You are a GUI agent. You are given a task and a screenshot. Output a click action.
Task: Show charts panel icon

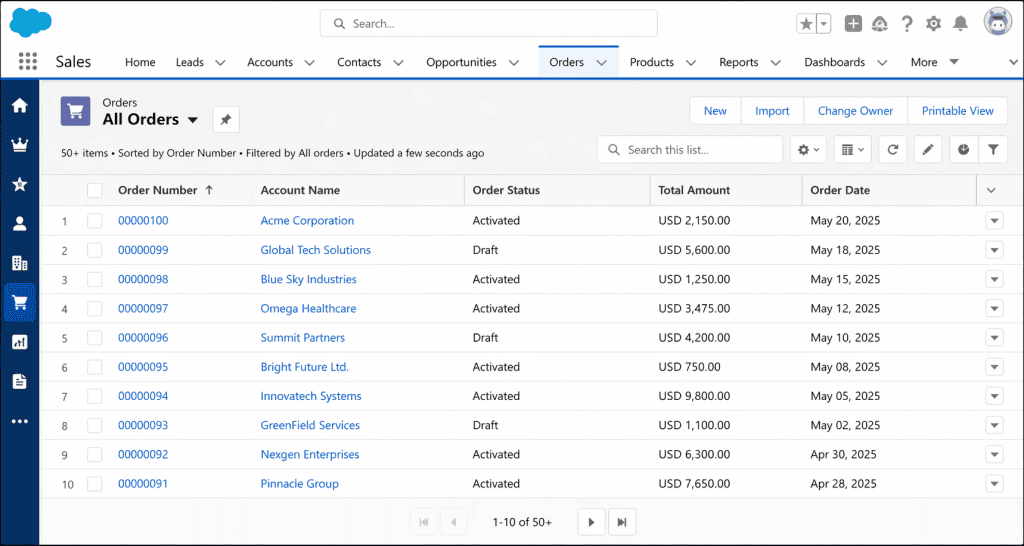click(963, 150)
